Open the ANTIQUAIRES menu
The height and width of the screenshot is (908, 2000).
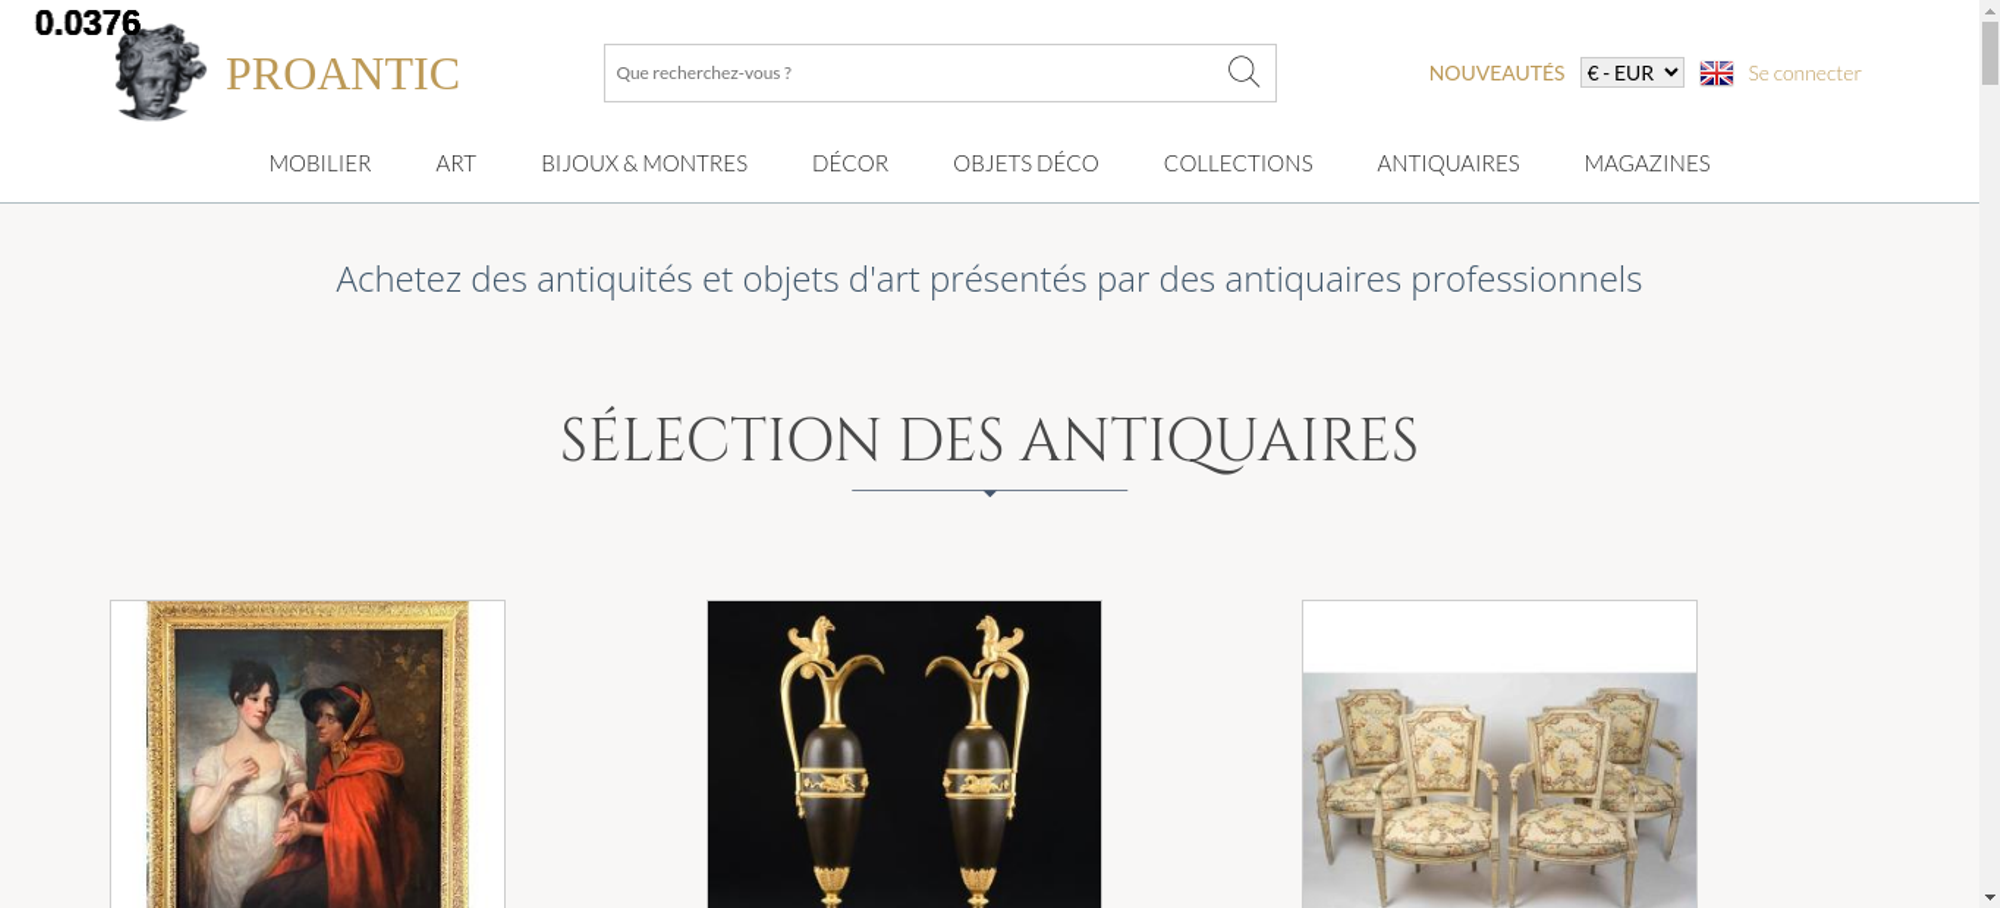pyautogui.click(x=1448, y=163)
